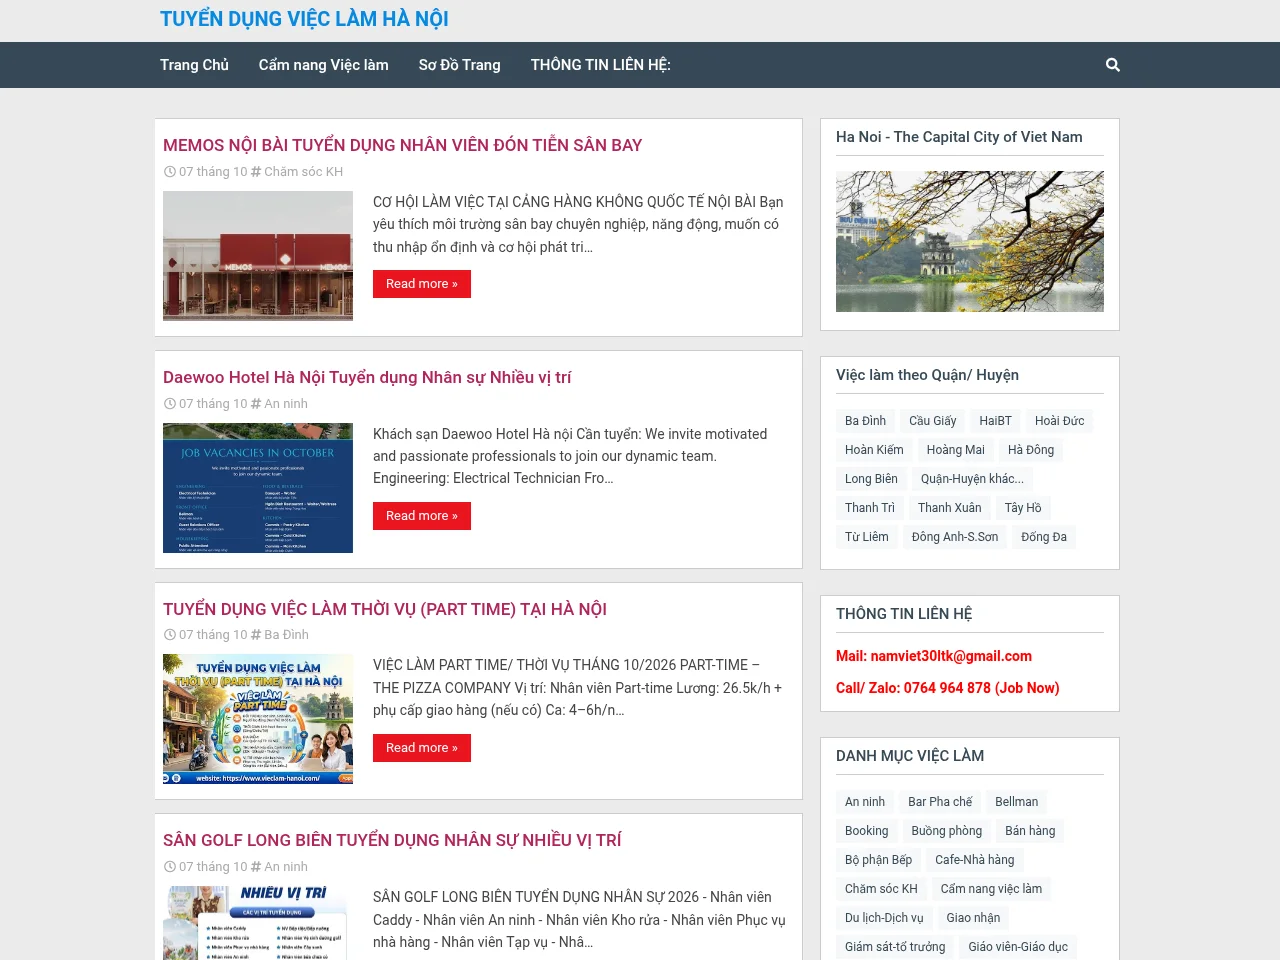
Task: Select the Đông Anh-S.Sơn tag
Action: click(955, 537)
